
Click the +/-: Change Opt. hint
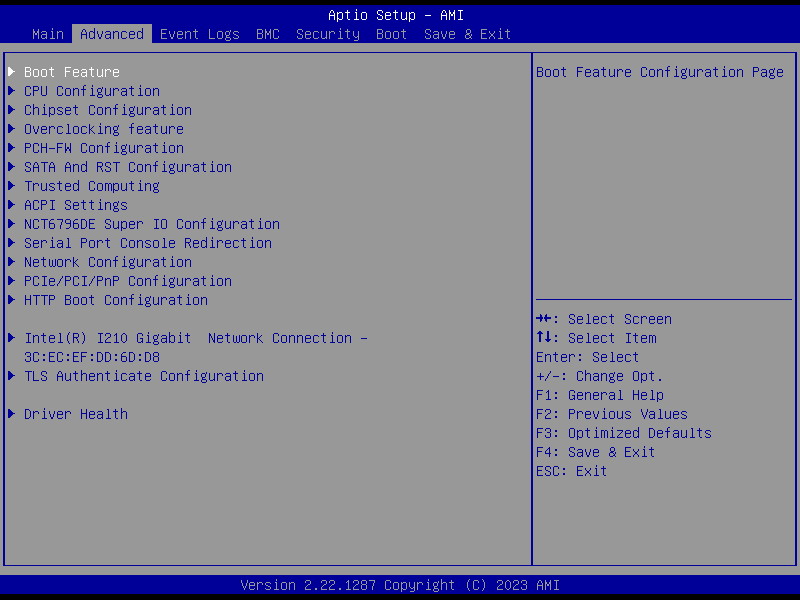(599, 376)
